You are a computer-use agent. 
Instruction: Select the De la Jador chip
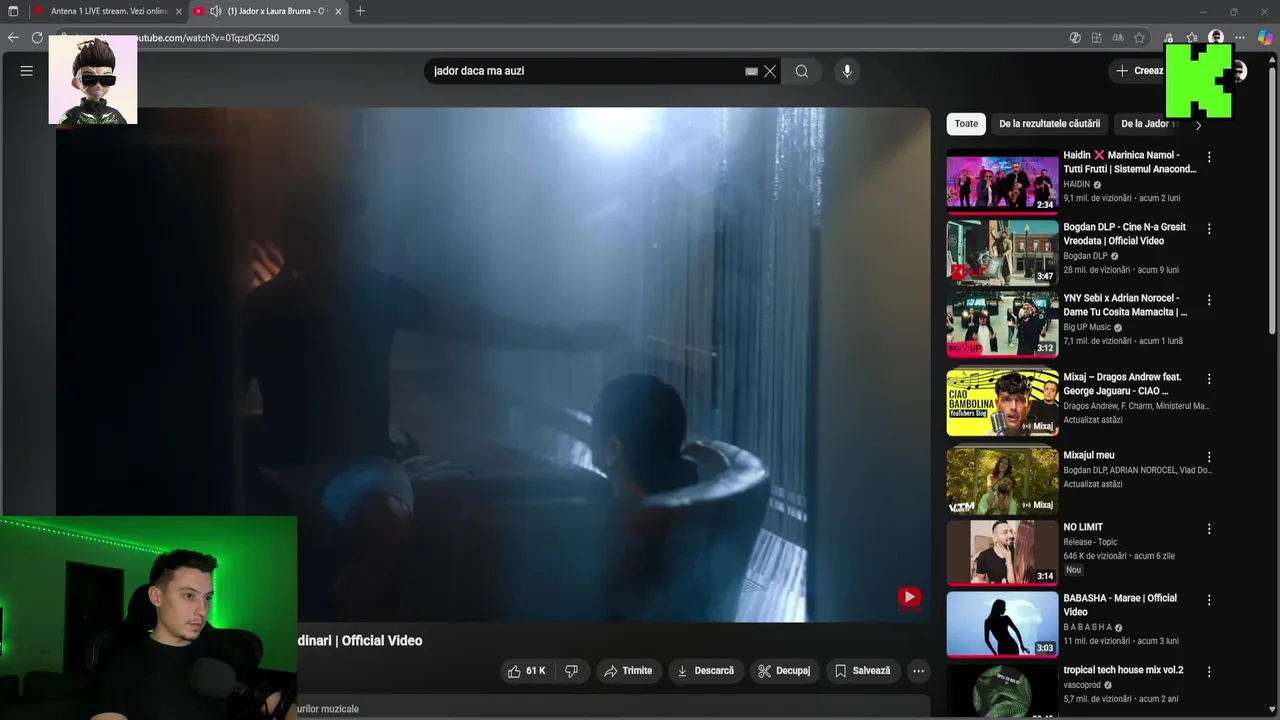click(1148, 124)
